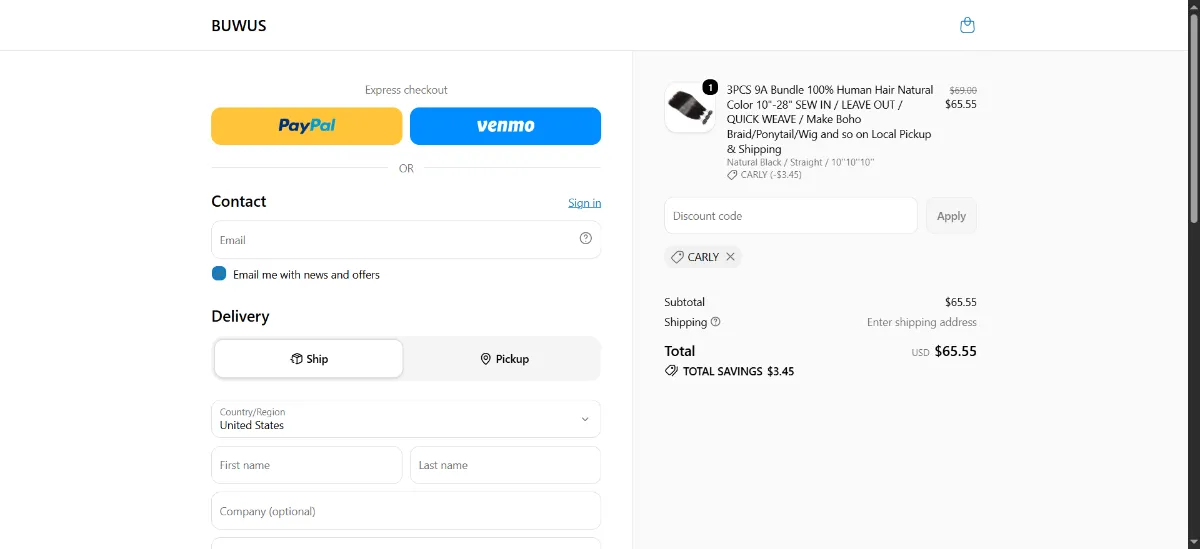Click the shipping info question mark icon
The width and height of the screenshot is (1200, 549).
tap(715, 322)
